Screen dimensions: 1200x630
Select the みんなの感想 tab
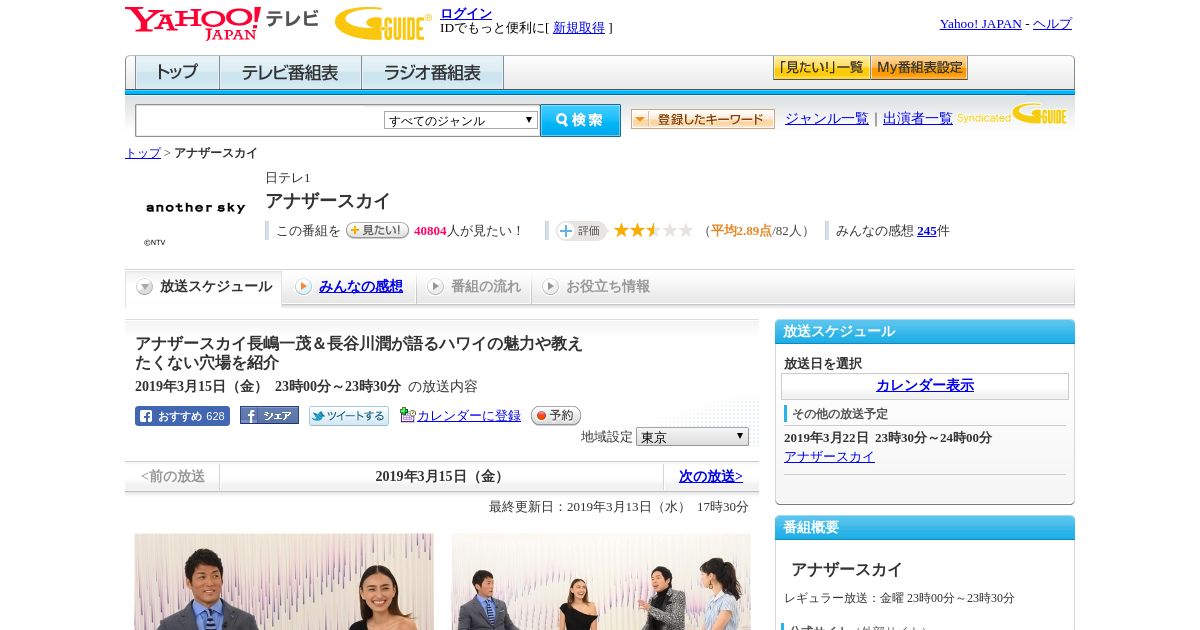[x=349, y=287]
